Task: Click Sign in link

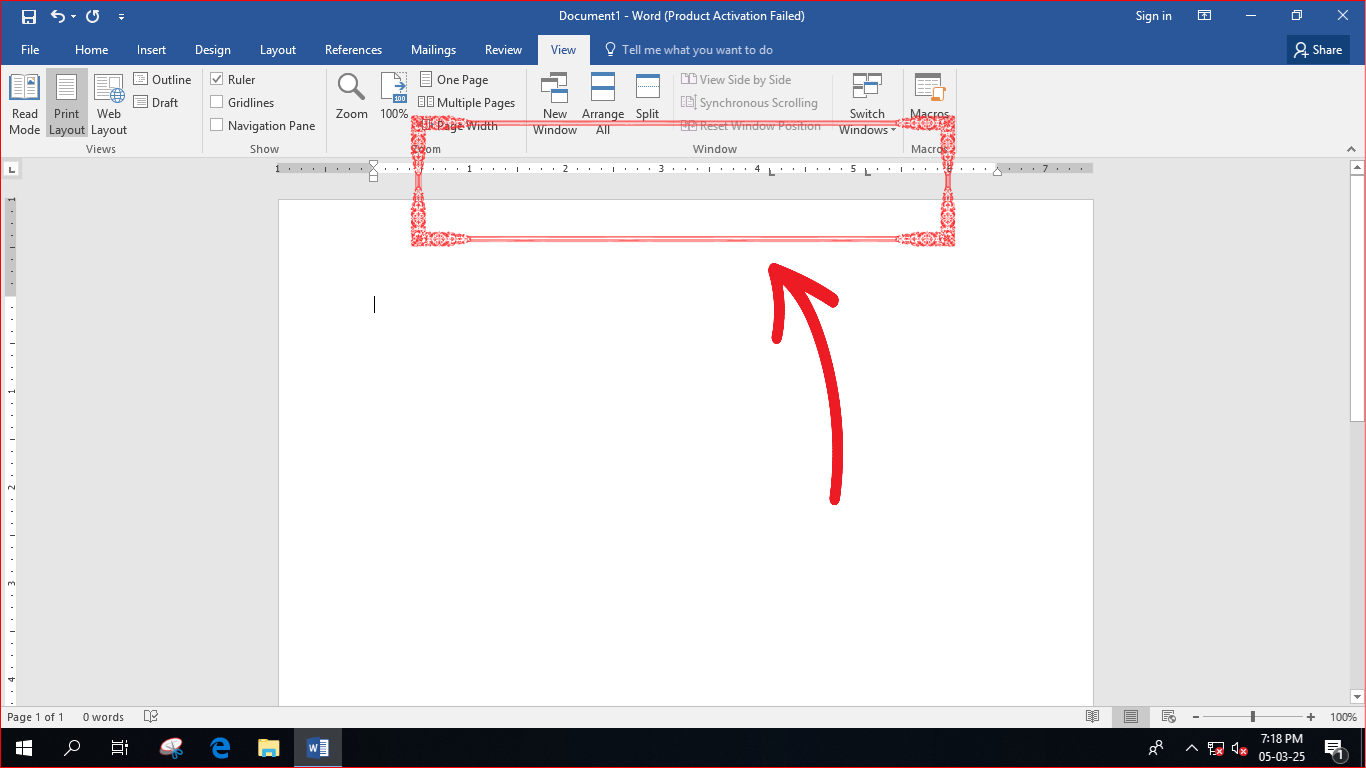Action: (x=1153, y=16)
